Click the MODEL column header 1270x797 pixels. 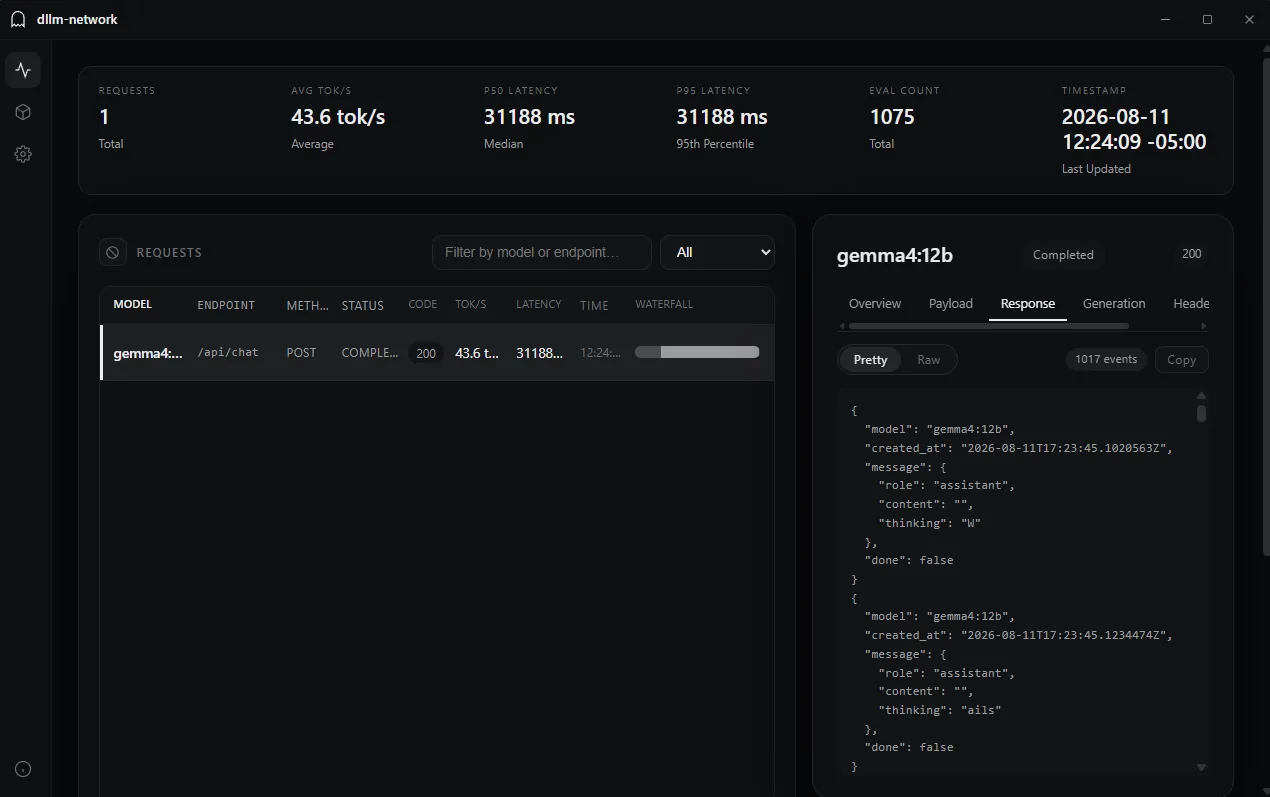click(x=132, y=304)
